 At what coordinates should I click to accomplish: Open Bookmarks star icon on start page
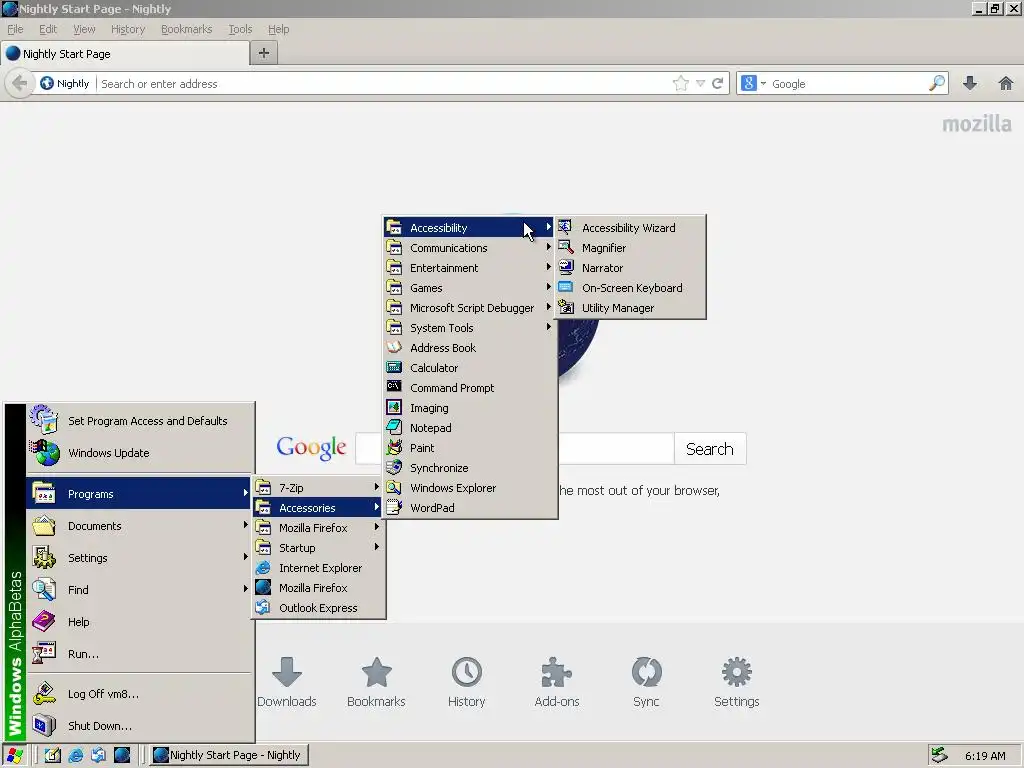coord(377,672)
